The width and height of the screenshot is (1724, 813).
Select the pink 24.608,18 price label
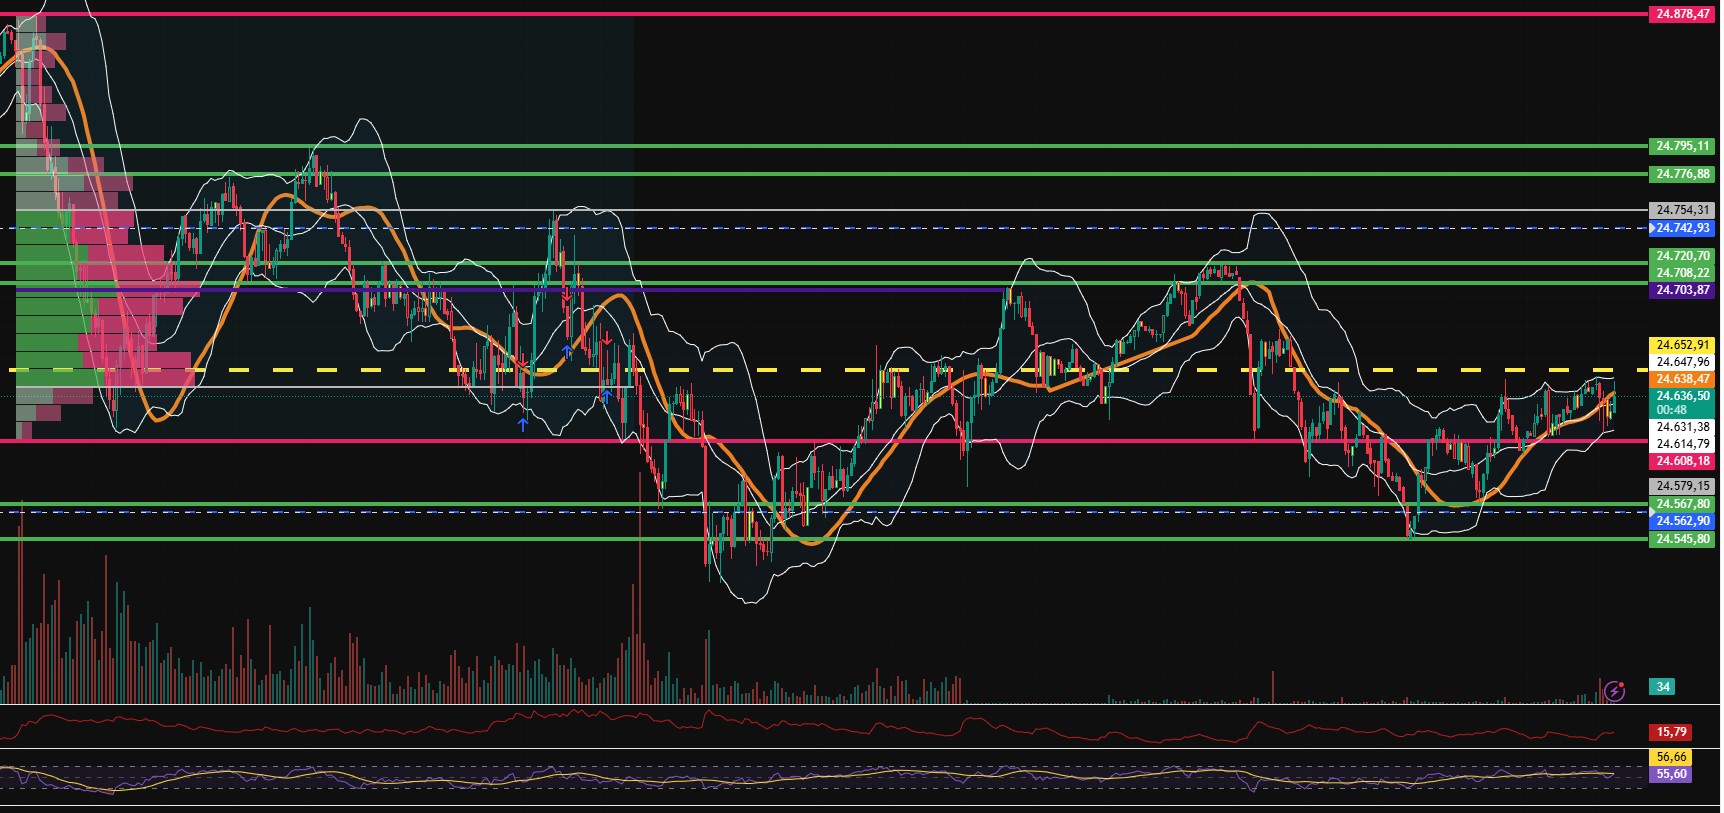click(1682, 461)
